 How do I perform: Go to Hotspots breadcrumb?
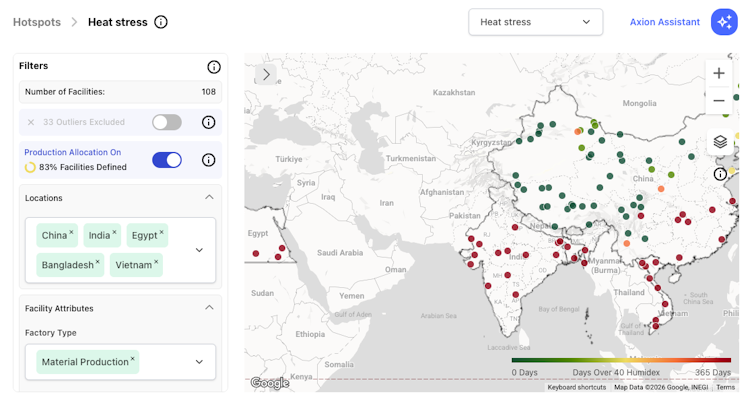[x=37, y=22]
